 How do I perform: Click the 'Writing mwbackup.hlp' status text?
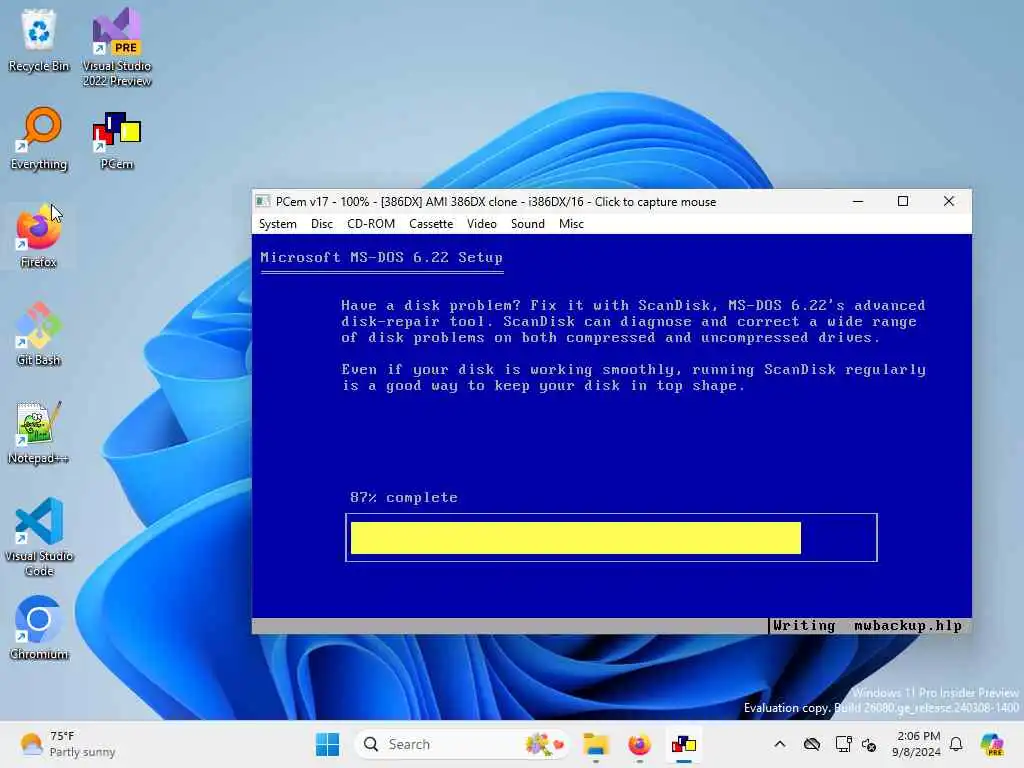(x=867, y=626)
